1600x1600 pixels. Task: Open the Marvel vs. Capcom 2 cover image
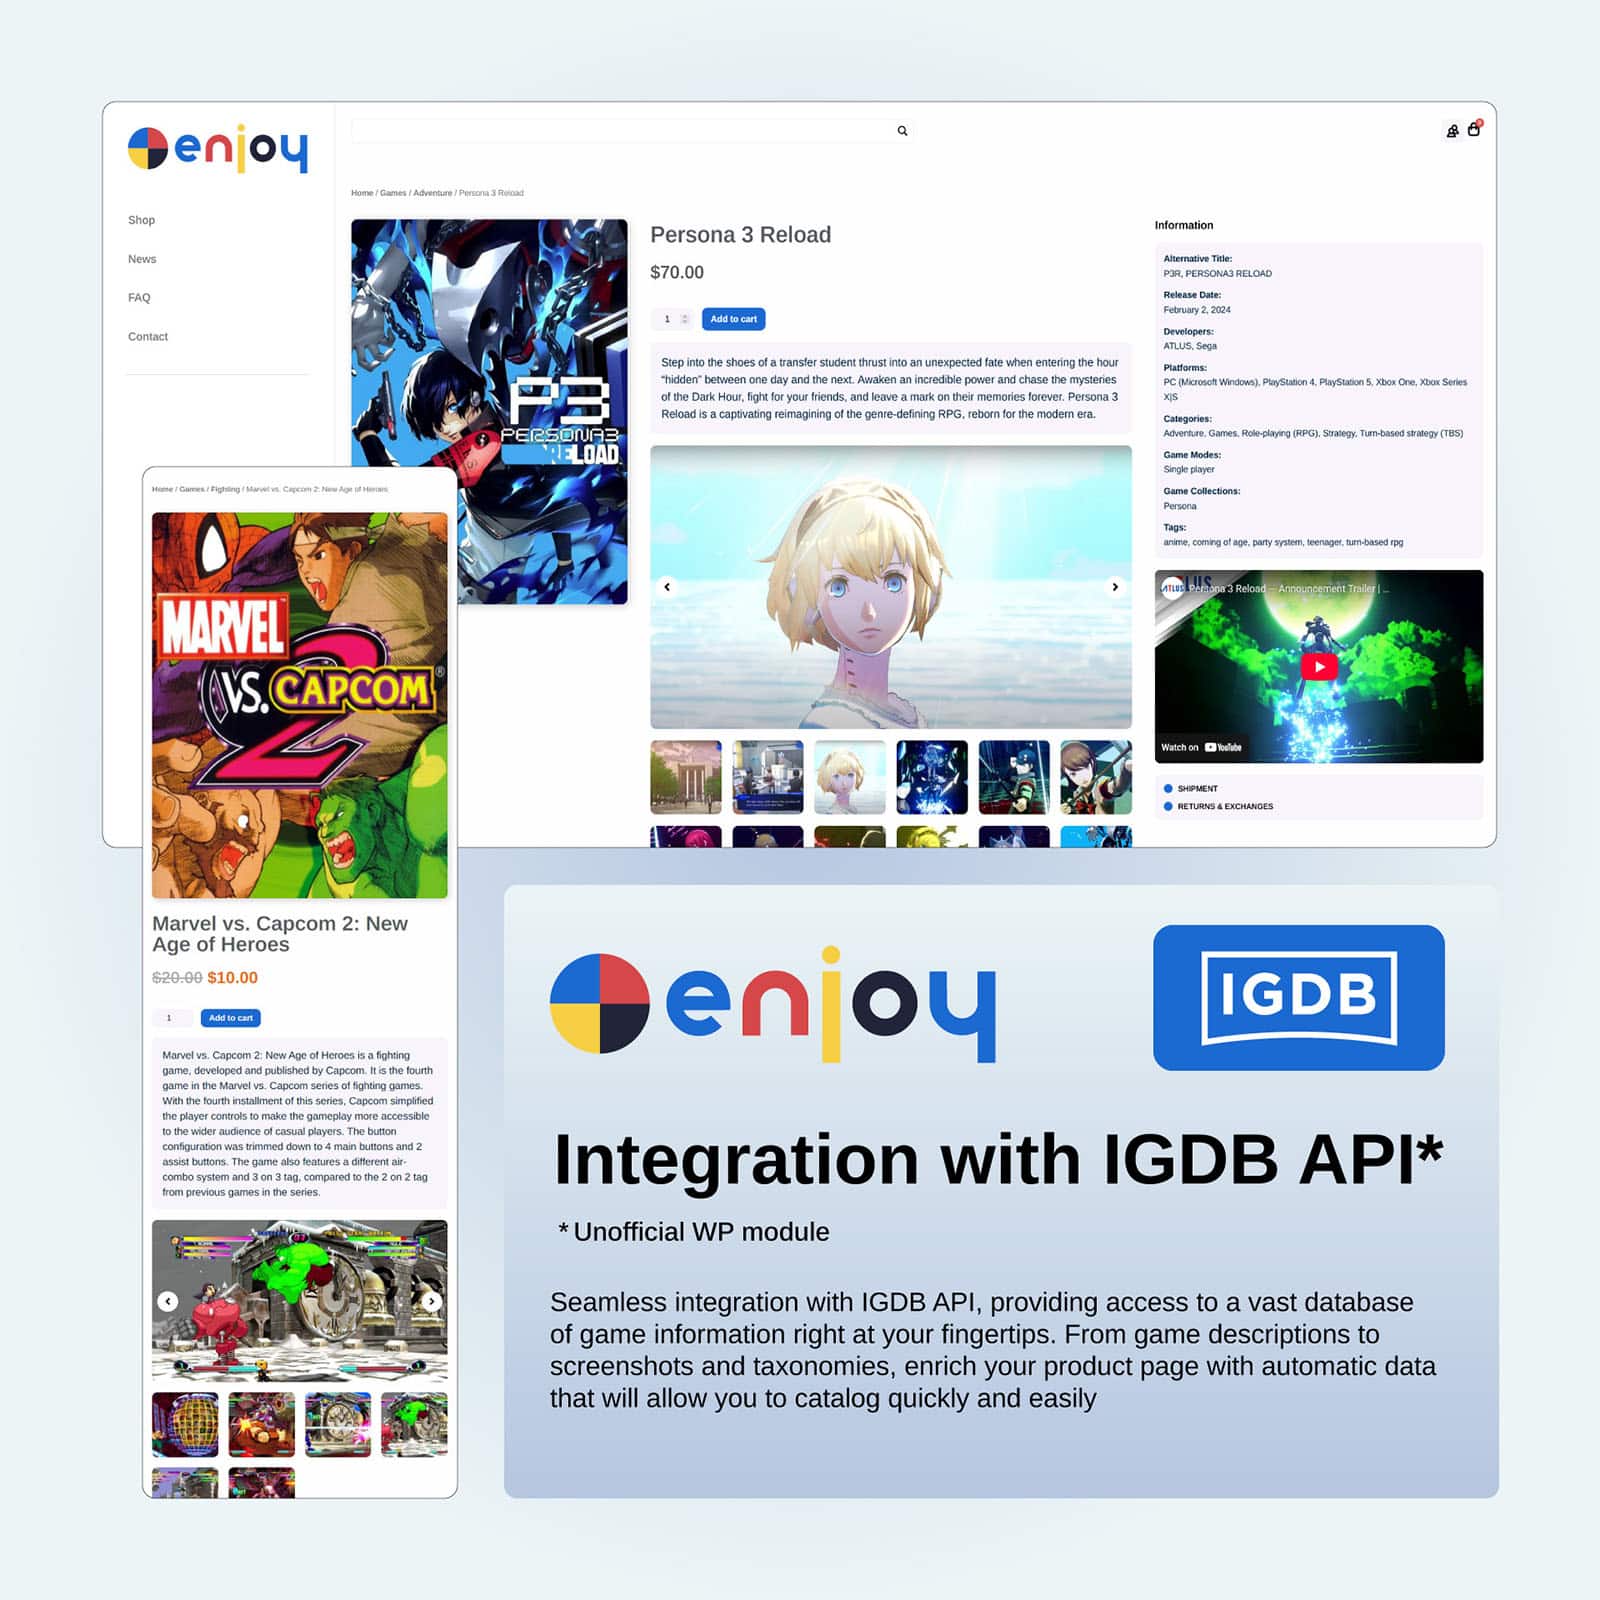point(300,705)
